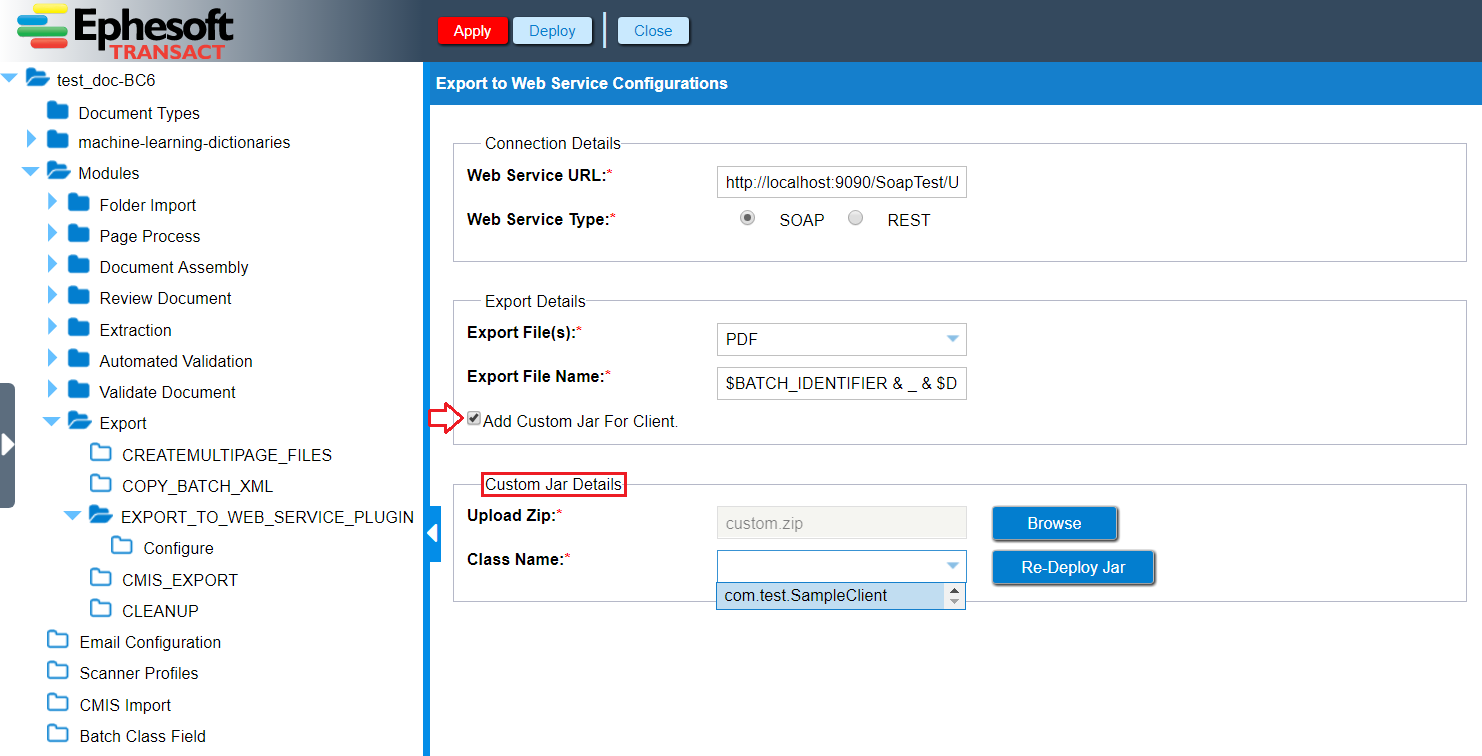Viewport: 1482px width, 756px height.
Task: Click the machine-learning-dictionaries folder icon
Action: pos(58,140)
